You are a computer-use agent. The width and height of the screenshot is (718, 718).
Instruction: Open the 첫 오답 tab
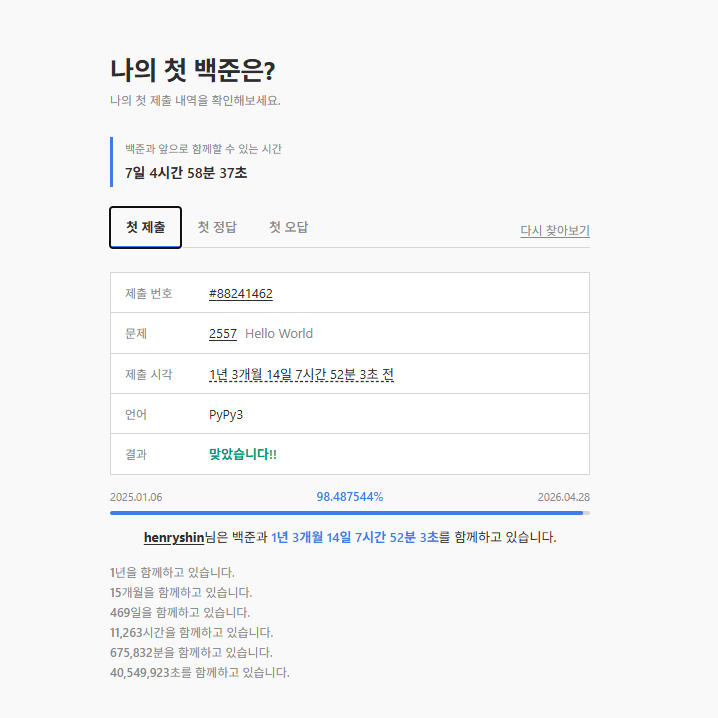point(288,227)
